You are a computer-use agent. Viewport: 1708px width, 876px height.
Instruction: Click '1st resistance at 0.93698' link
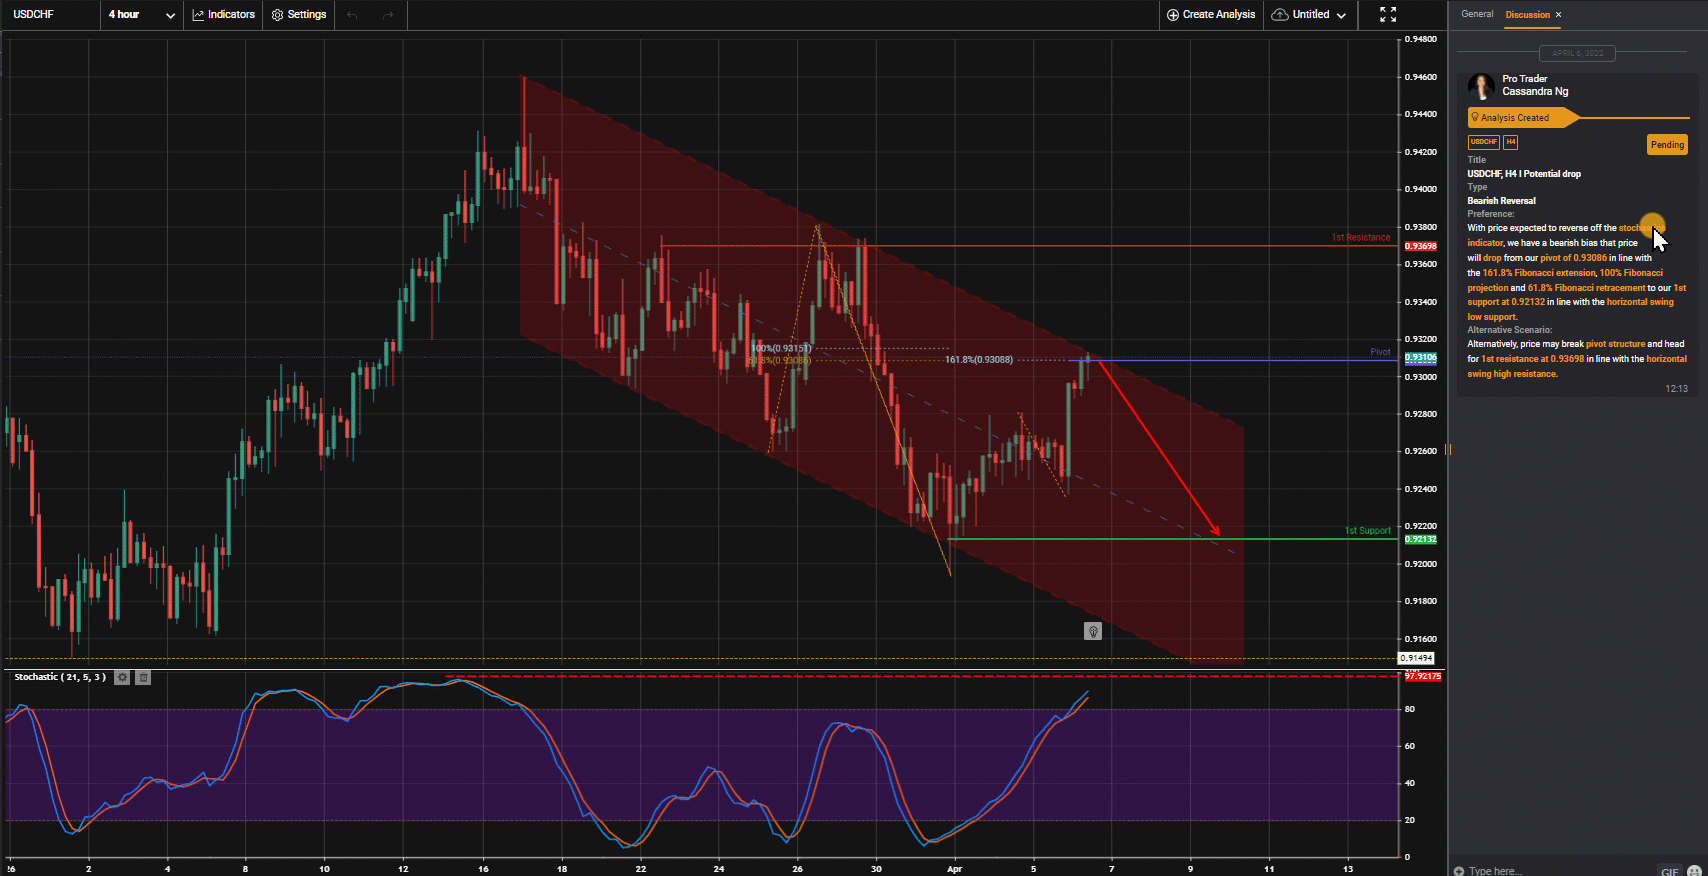click(1533, 359)
